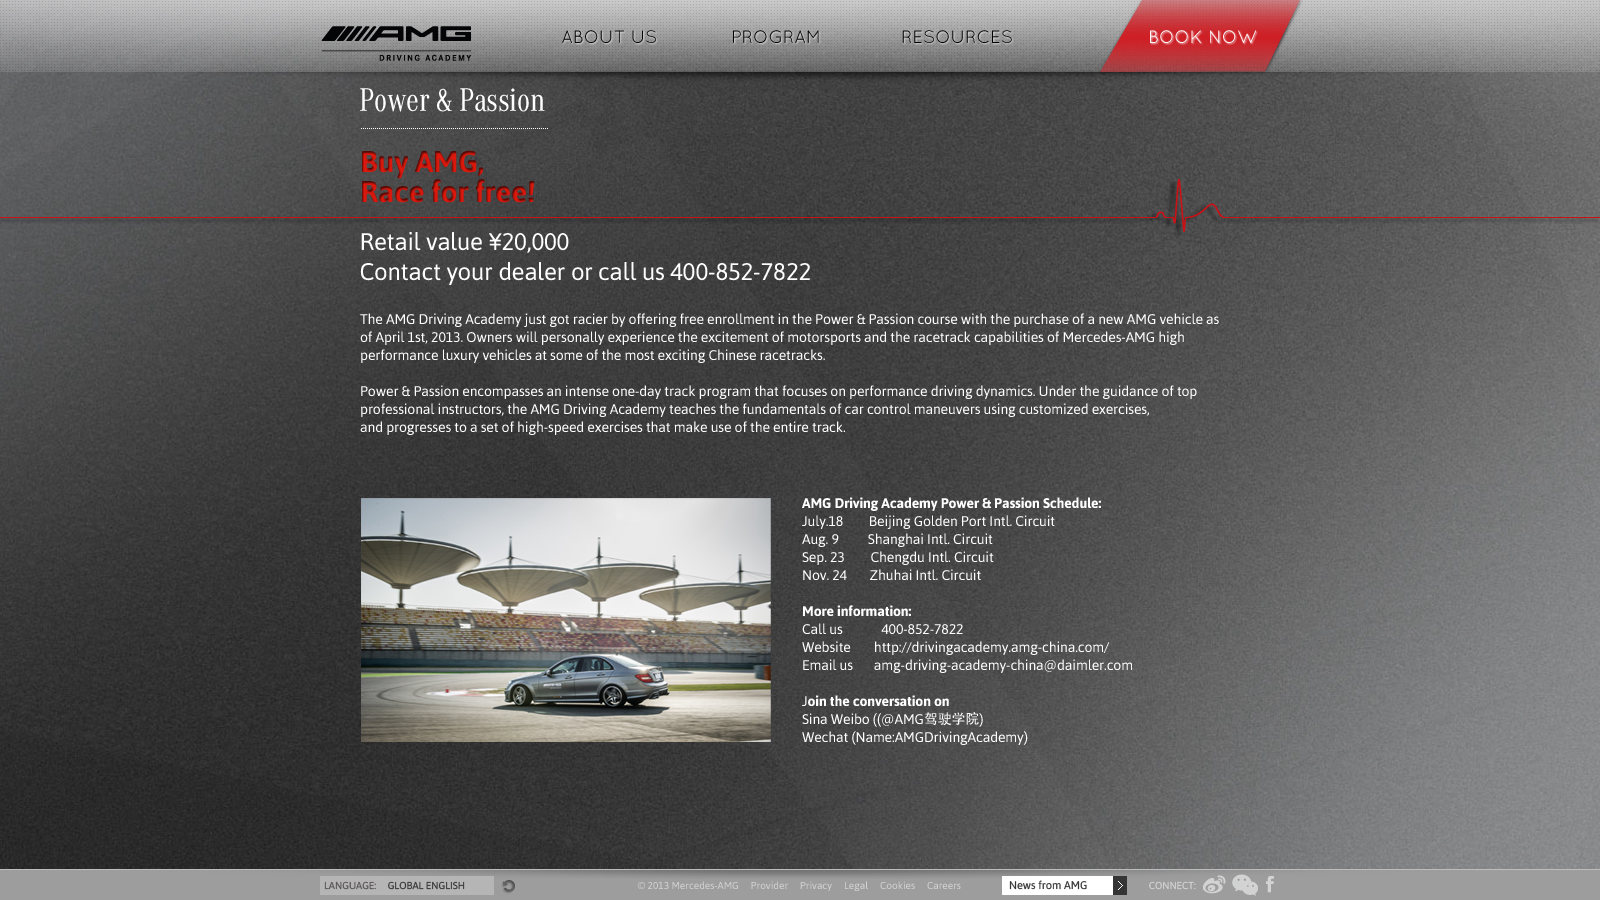Open the Sina Weibo connect icon

click(x=1214, y=885)
